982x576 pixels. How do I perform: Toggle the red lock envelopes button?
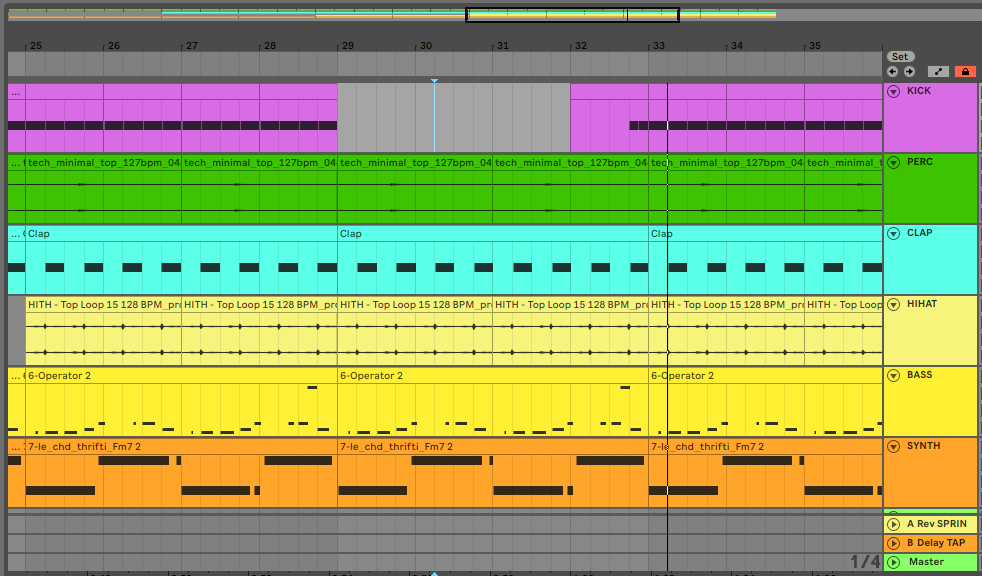tap(965, 72)
